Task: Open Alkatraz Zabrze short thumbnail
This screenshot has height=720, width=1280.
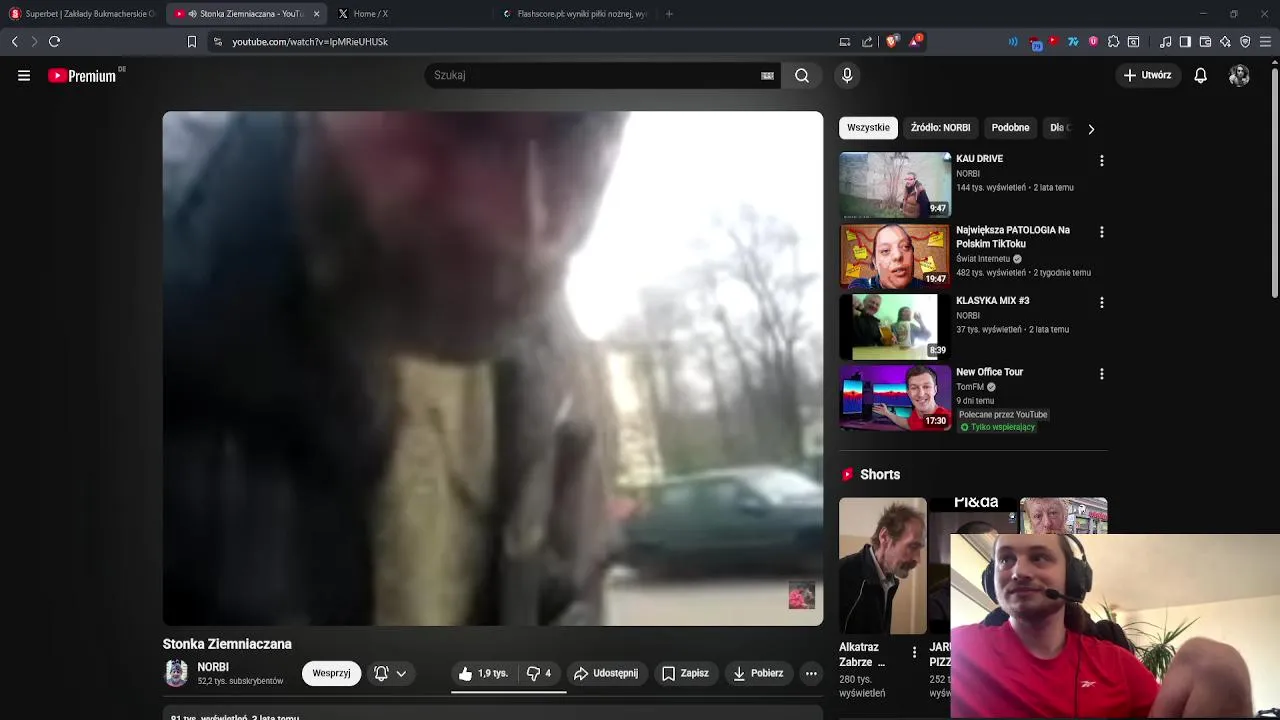Action: [x=883, y=566]
